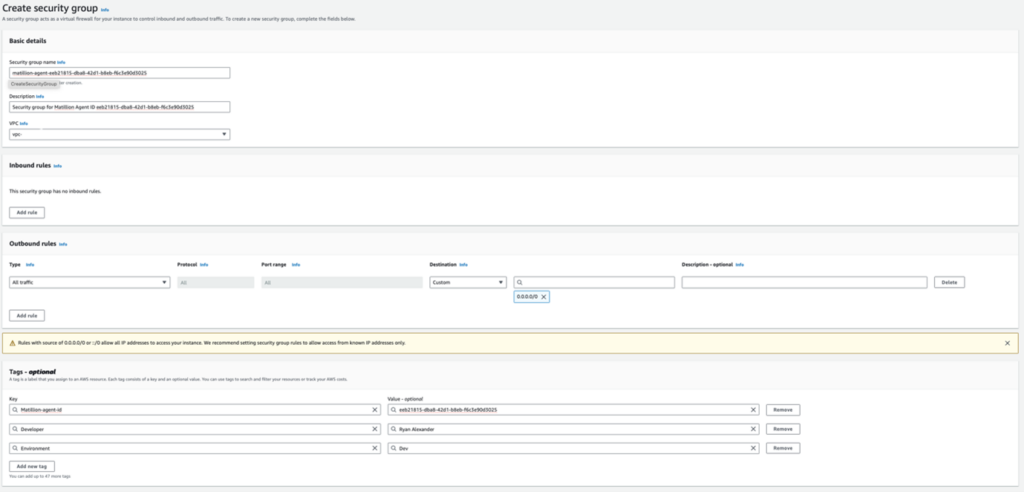Clear the Developer key field

(375, 429)
